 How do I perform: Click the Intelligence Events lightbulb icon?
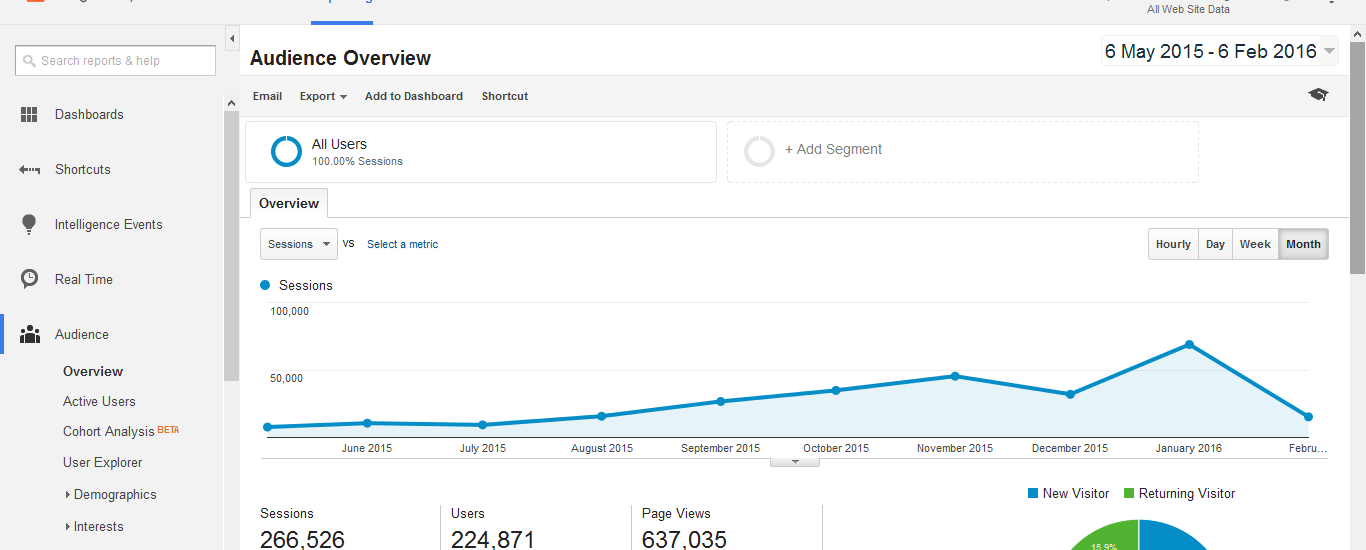[x=29, y=225]
